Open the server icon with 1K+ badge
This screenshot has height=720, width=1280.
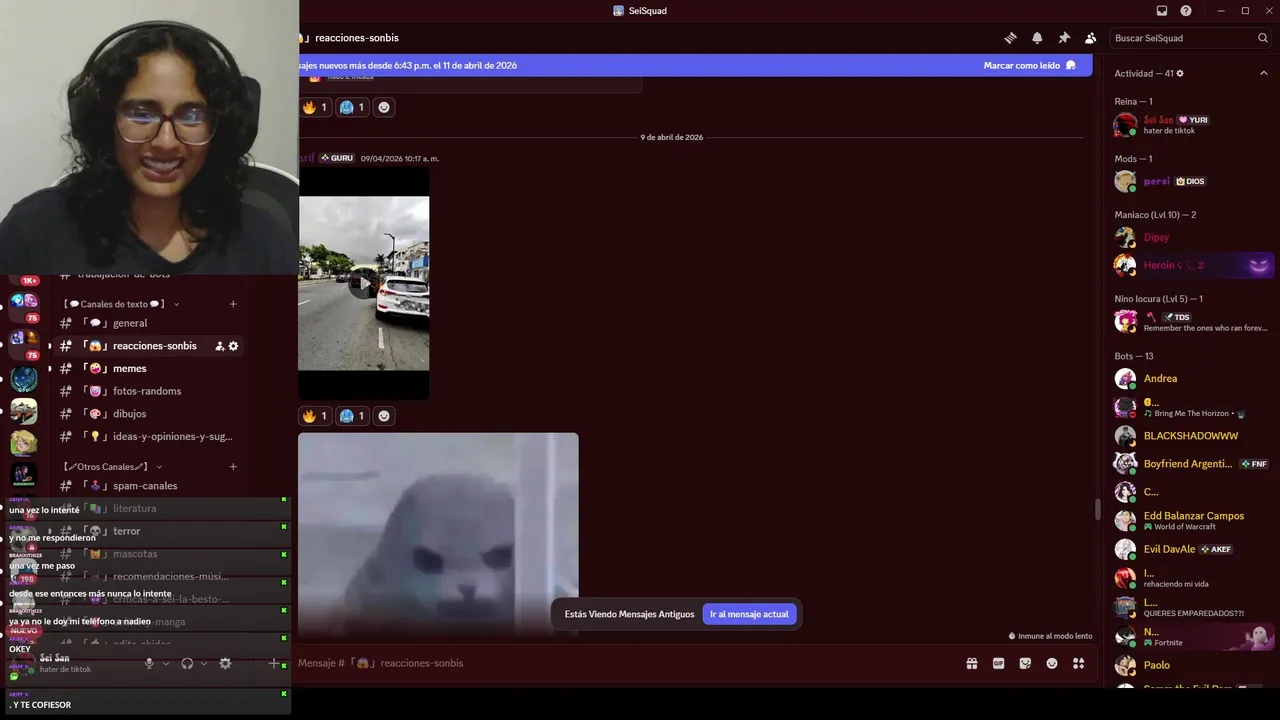point(25,277)
